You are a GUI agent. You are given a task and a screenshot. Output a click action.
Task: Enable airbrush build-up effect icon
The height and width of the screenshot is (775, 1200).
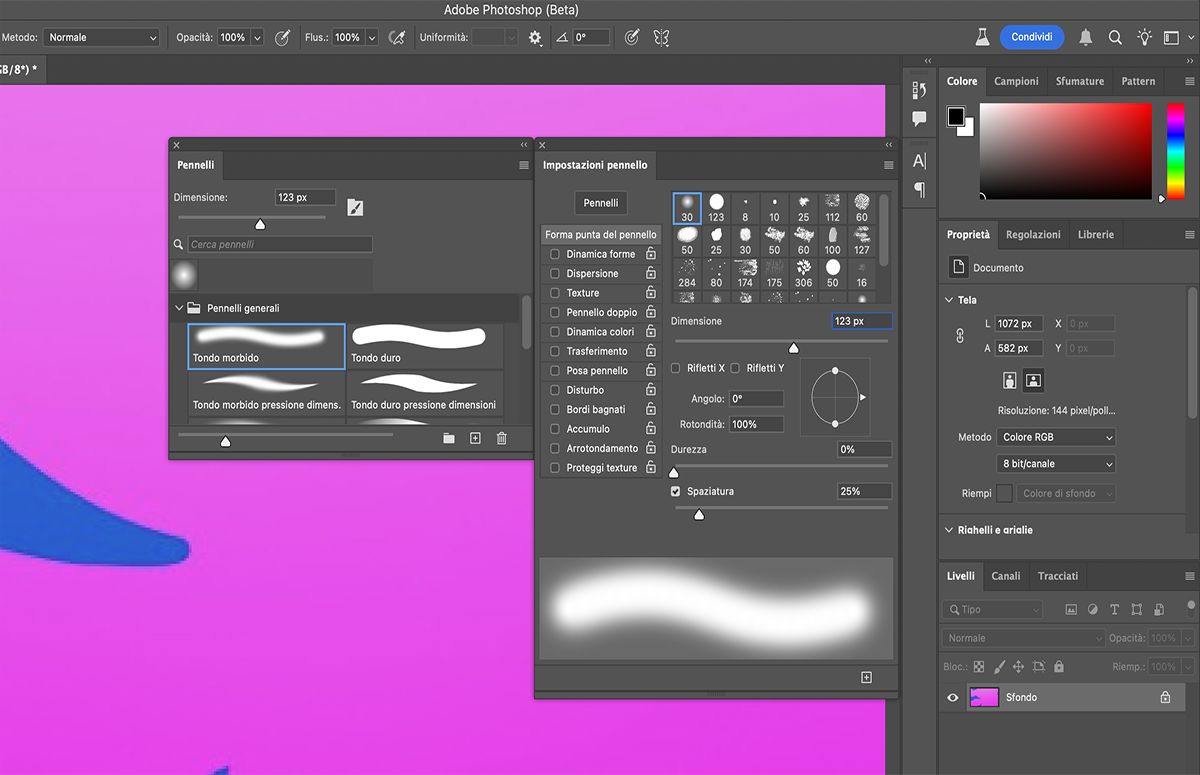(x=397, y=37)
